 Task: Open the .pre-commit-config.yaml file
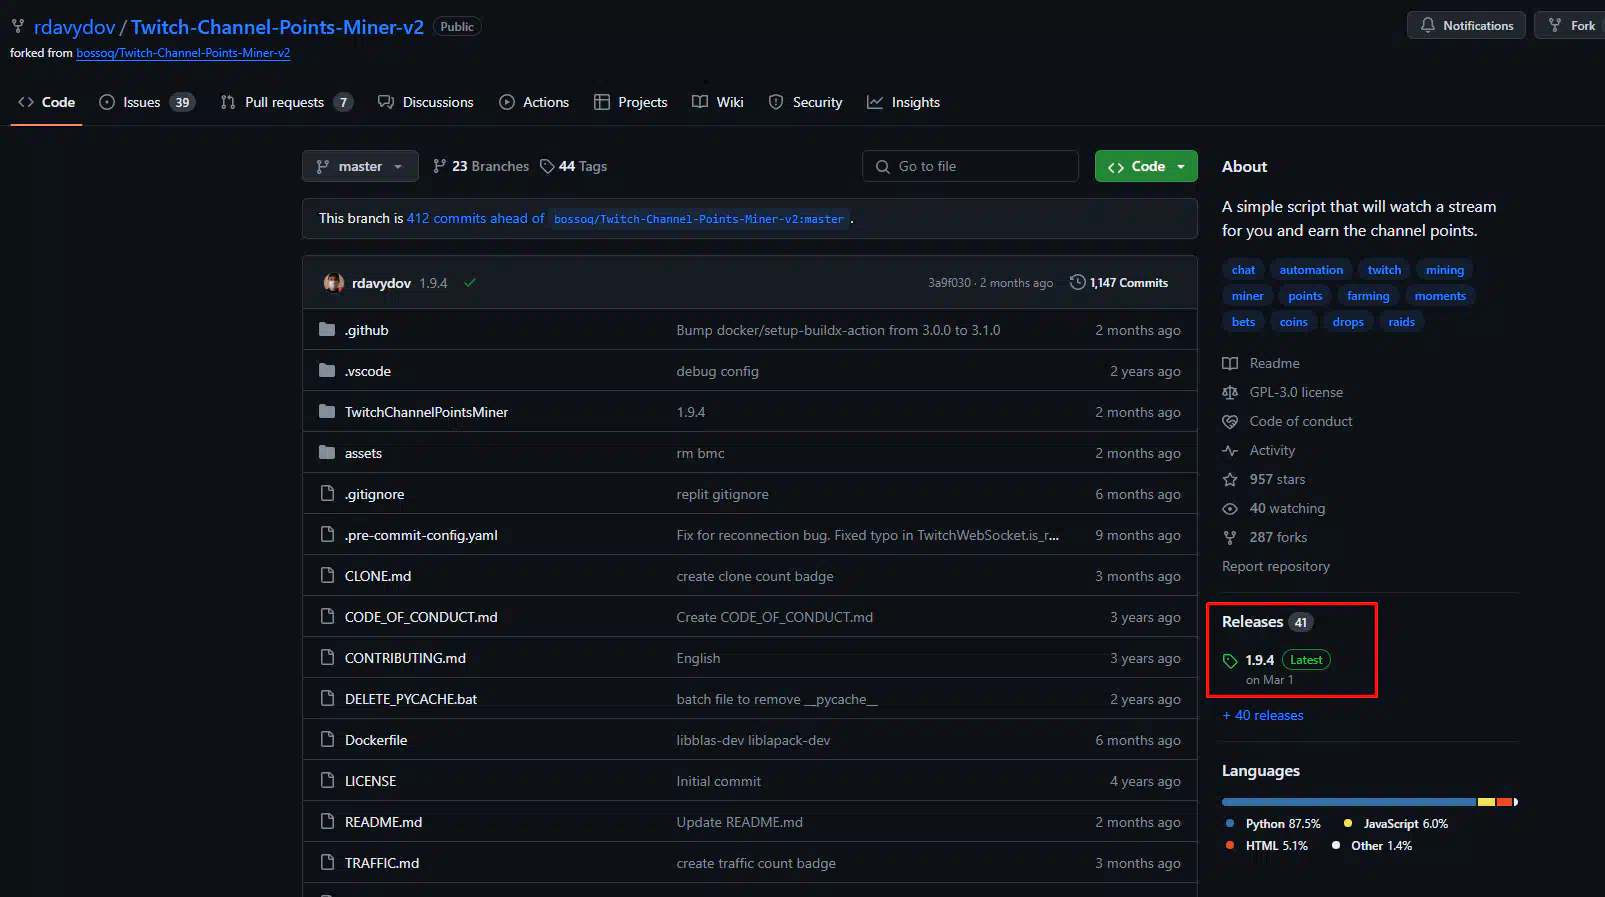point(421,535)
